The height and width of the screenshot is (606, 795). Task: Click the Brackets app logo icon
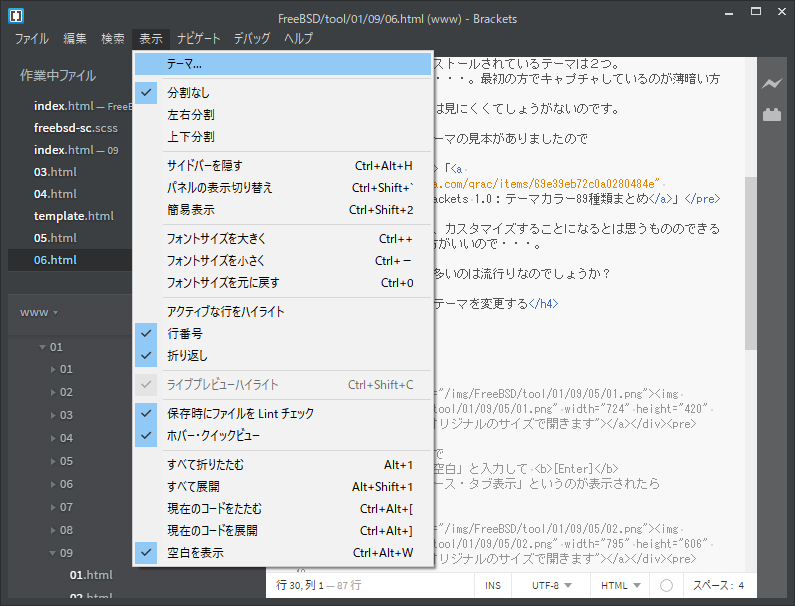click(16, 16)
